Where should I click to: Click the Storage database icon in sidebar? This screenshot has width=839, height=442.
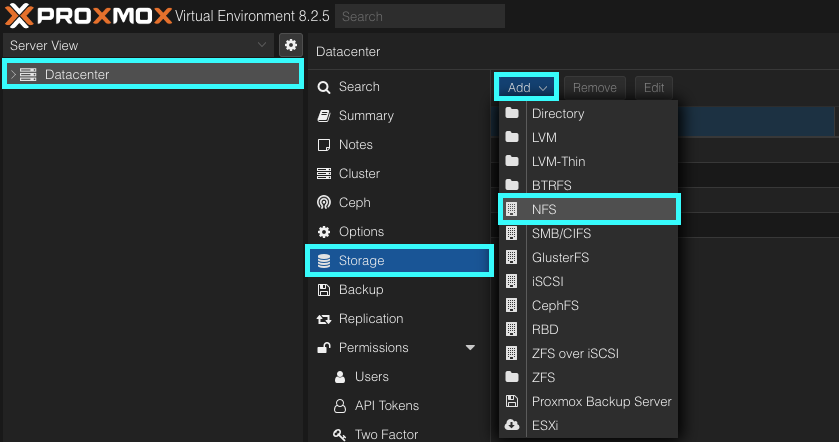[x=323, y=261]
